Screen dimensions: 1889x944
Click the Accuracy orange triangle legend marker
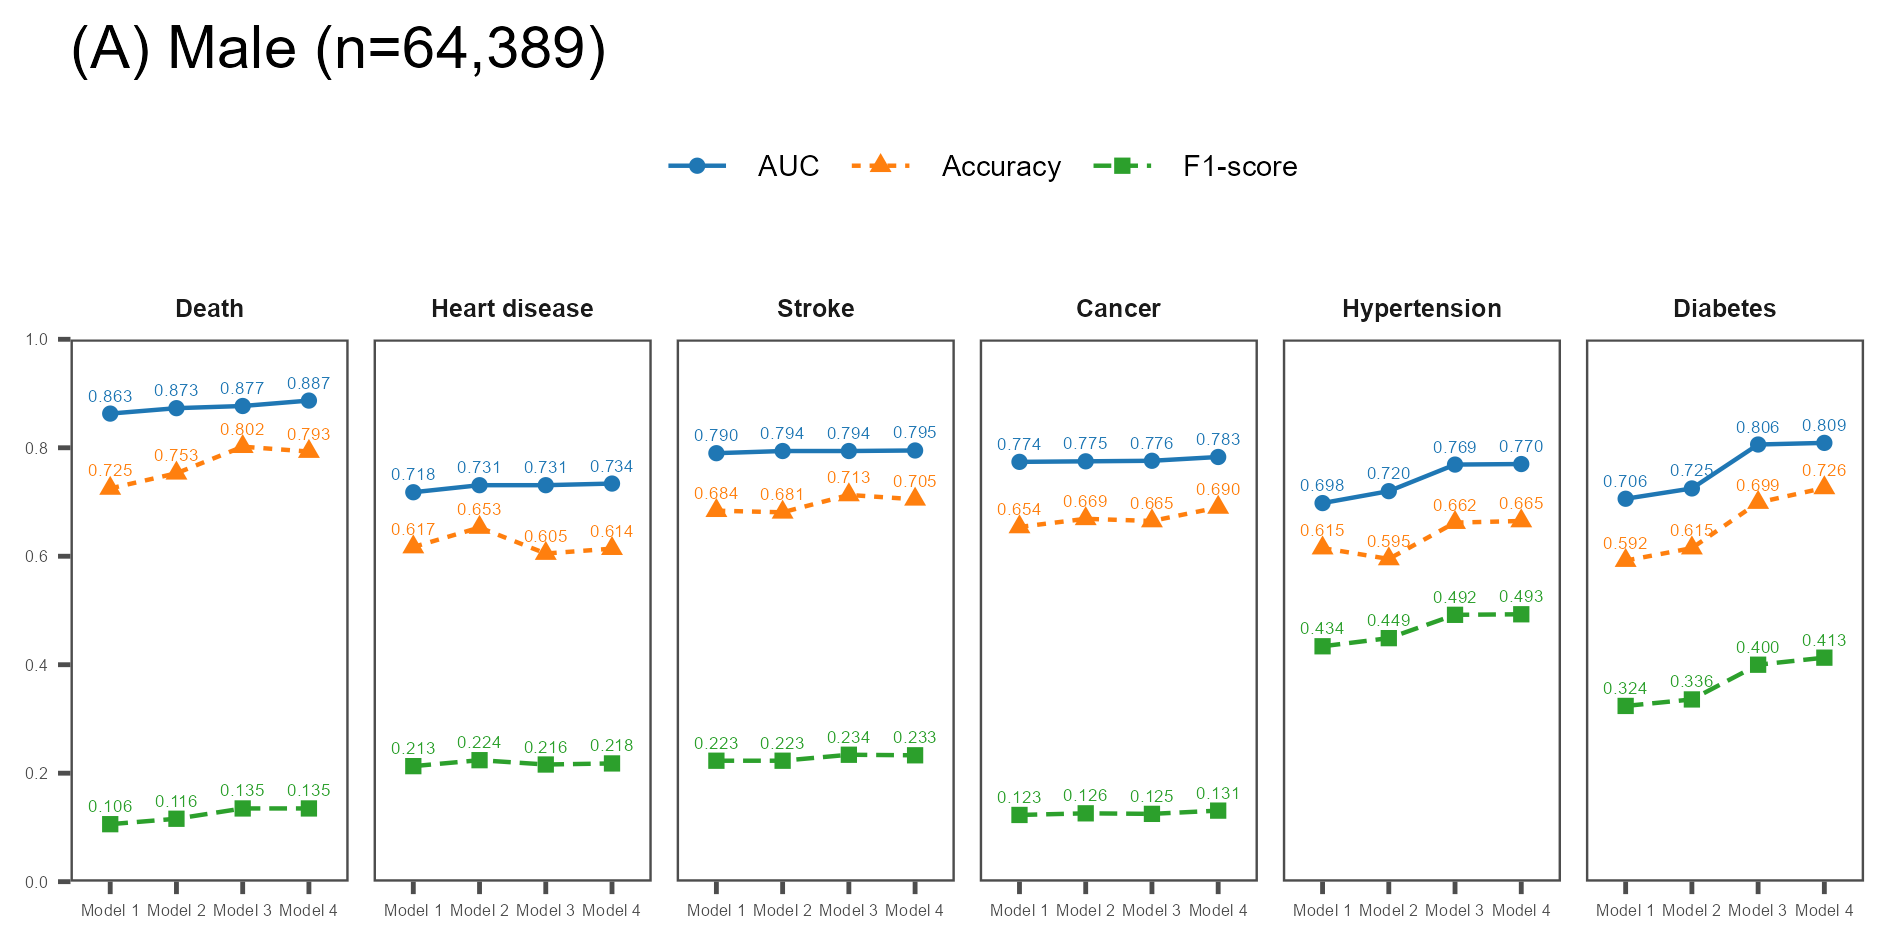(x=880, y=164)
